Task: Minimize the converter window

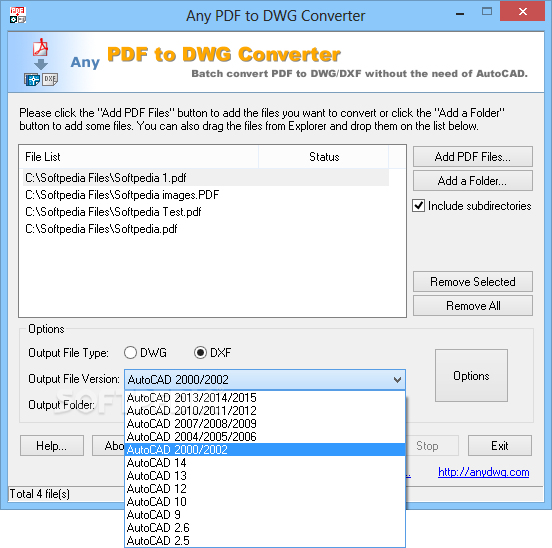Action: [x=460, y=14]
